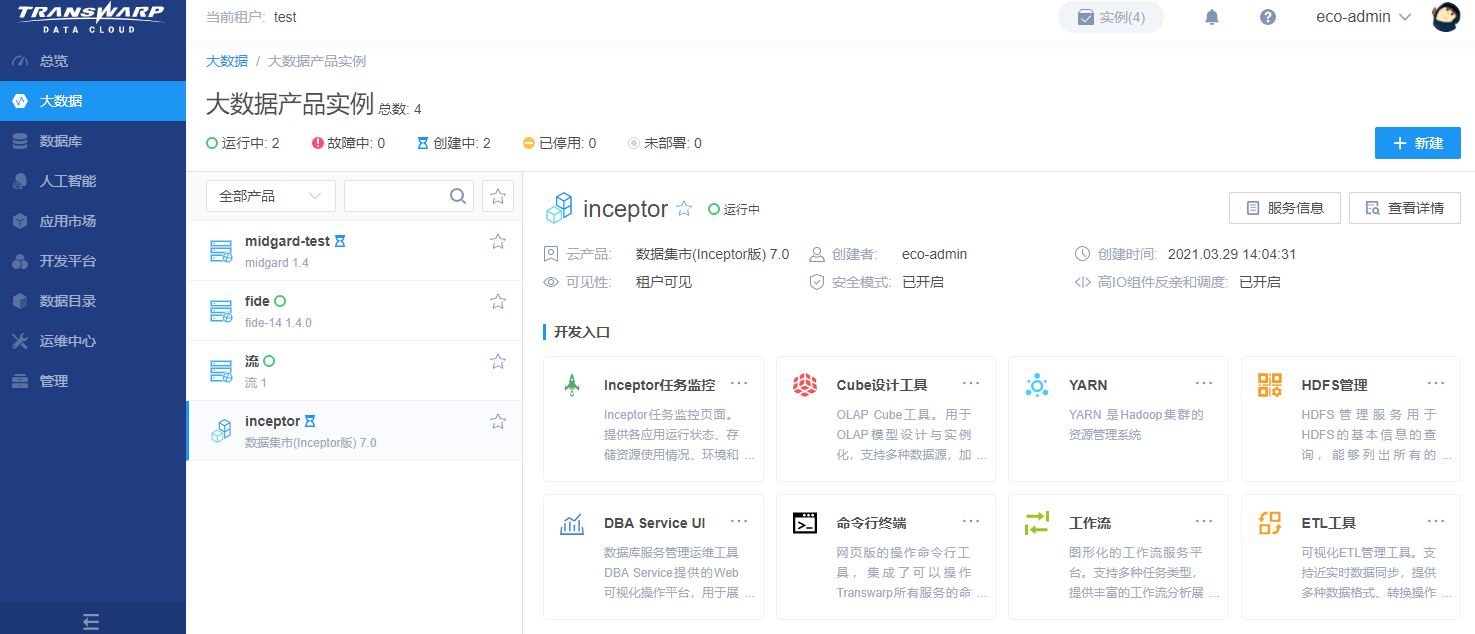The width and height of the screenshot is (1475, 634).
Task: Open the Inceptor任务监控 card title
Action: [x=660, y=385]
